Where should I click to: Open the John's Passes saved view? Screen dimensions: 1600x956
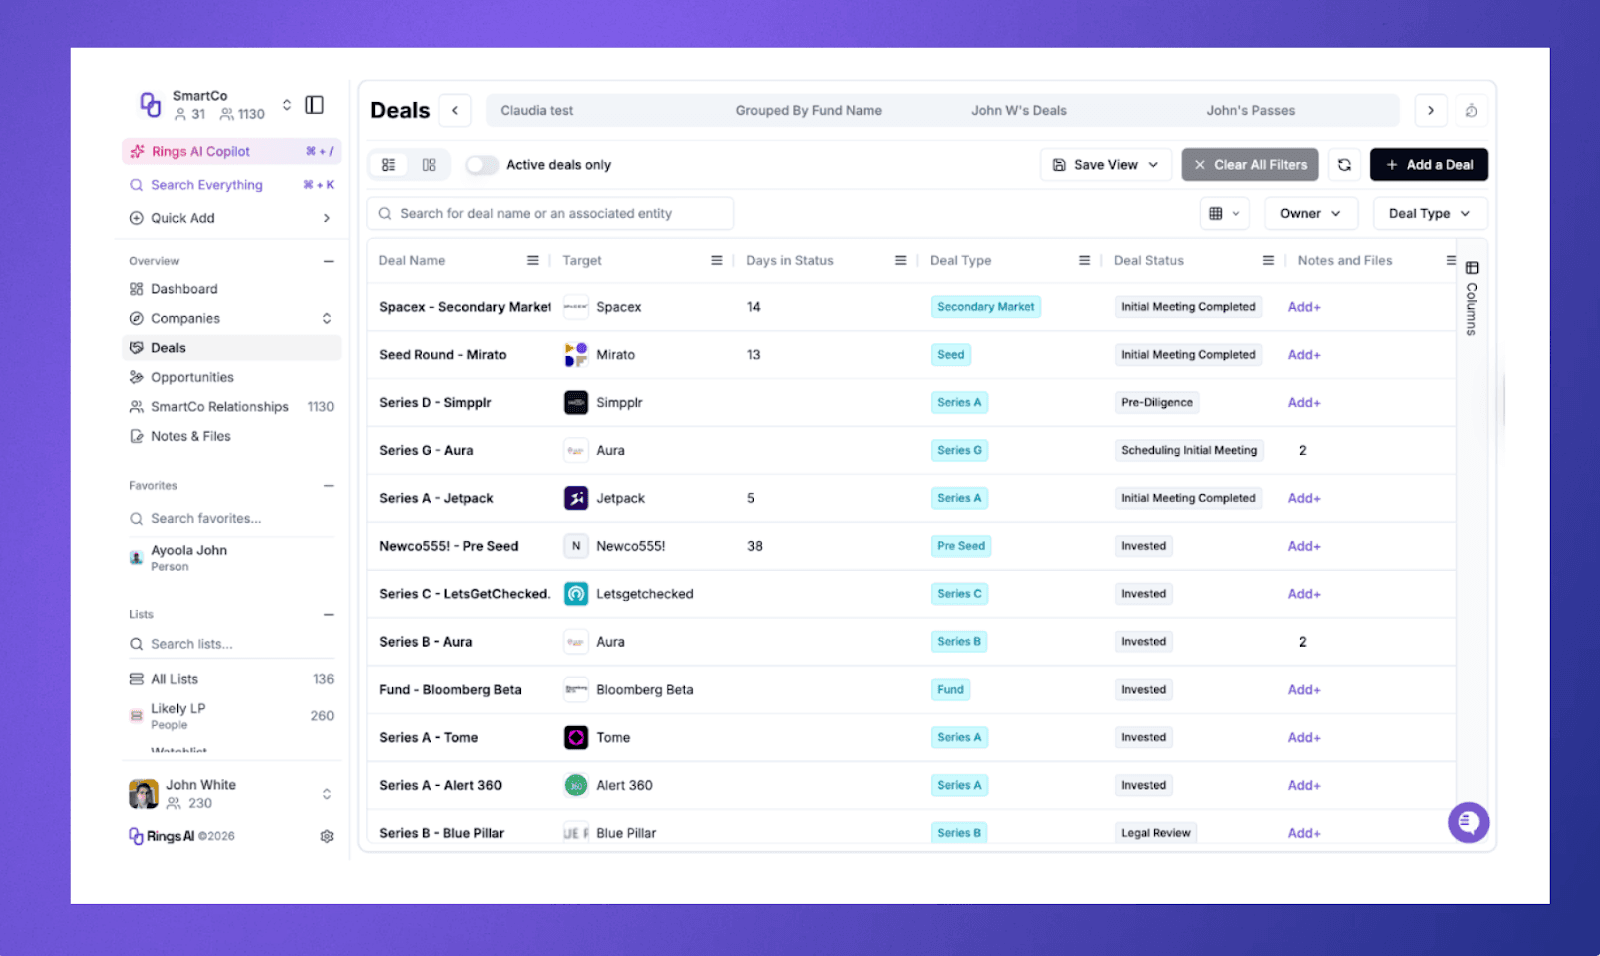pyautogui.click(x=1250, y=110)
